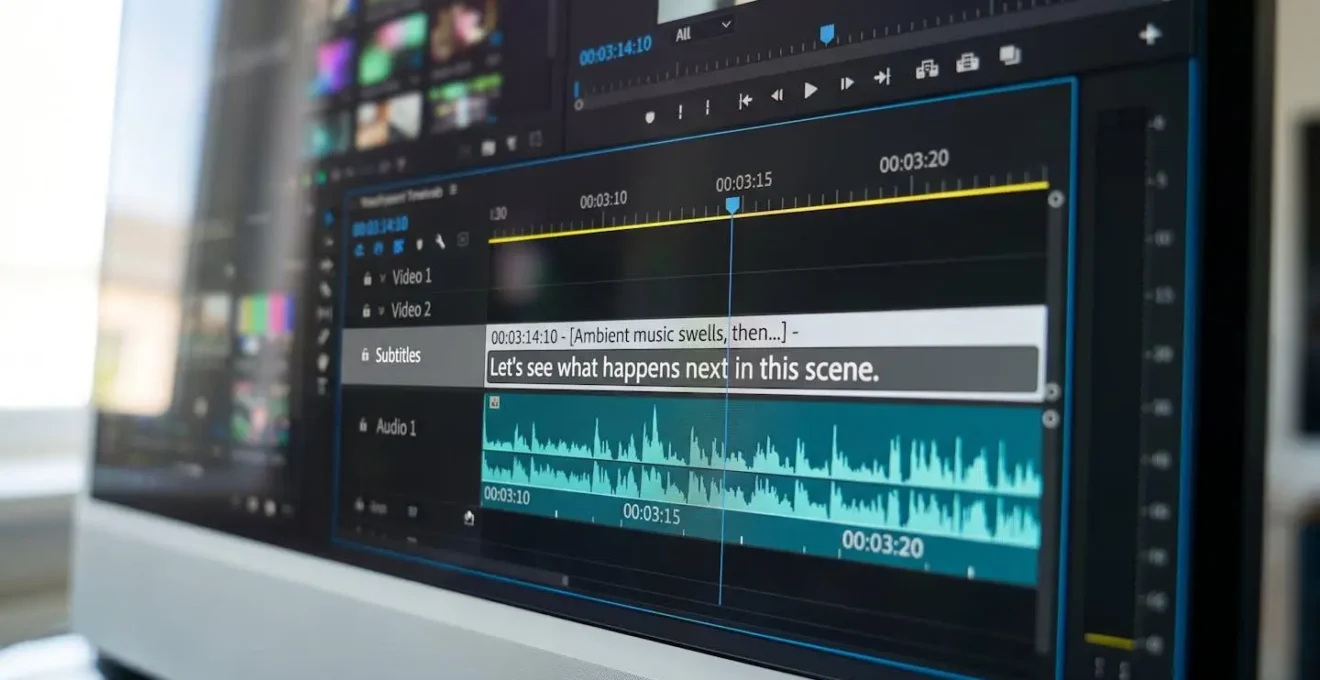Select the caption "Let's see what happens next"

(762, 369)
